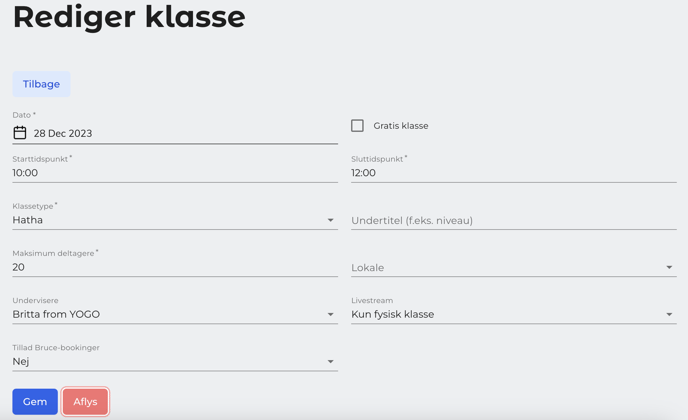Click the Klassetype dropdown arrow icon
This screenshot has height=420, width=688.
tap(330, 220)
